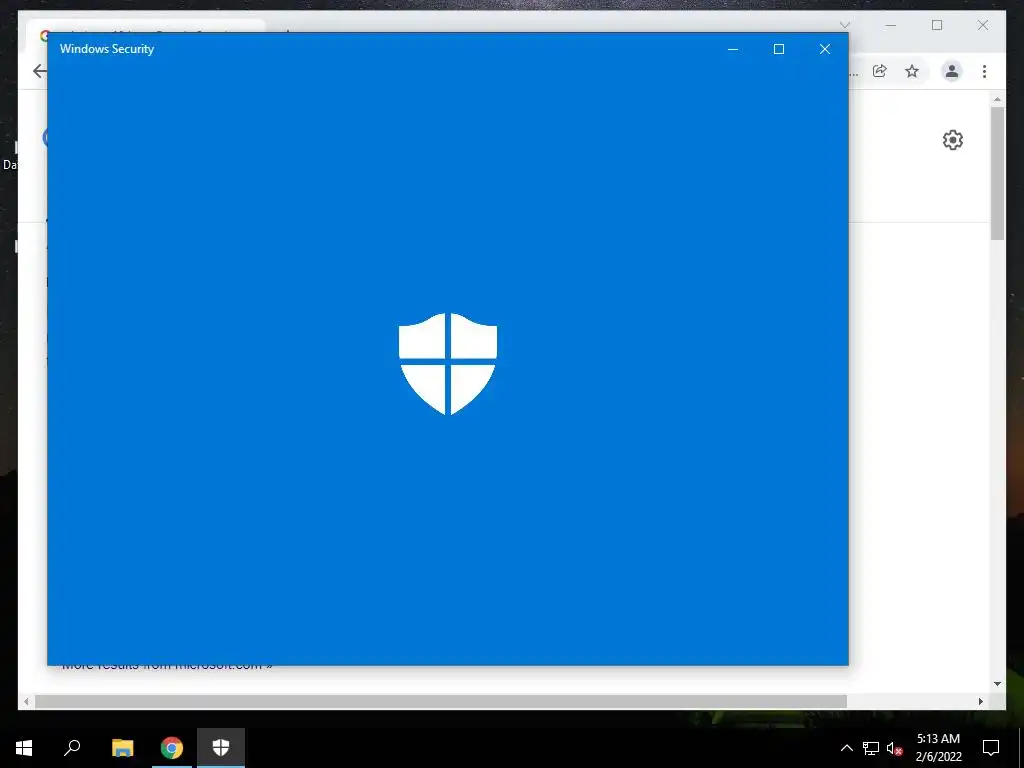
Task: Open Google settings gear in Chrome
Action: (x=953, y=140)
